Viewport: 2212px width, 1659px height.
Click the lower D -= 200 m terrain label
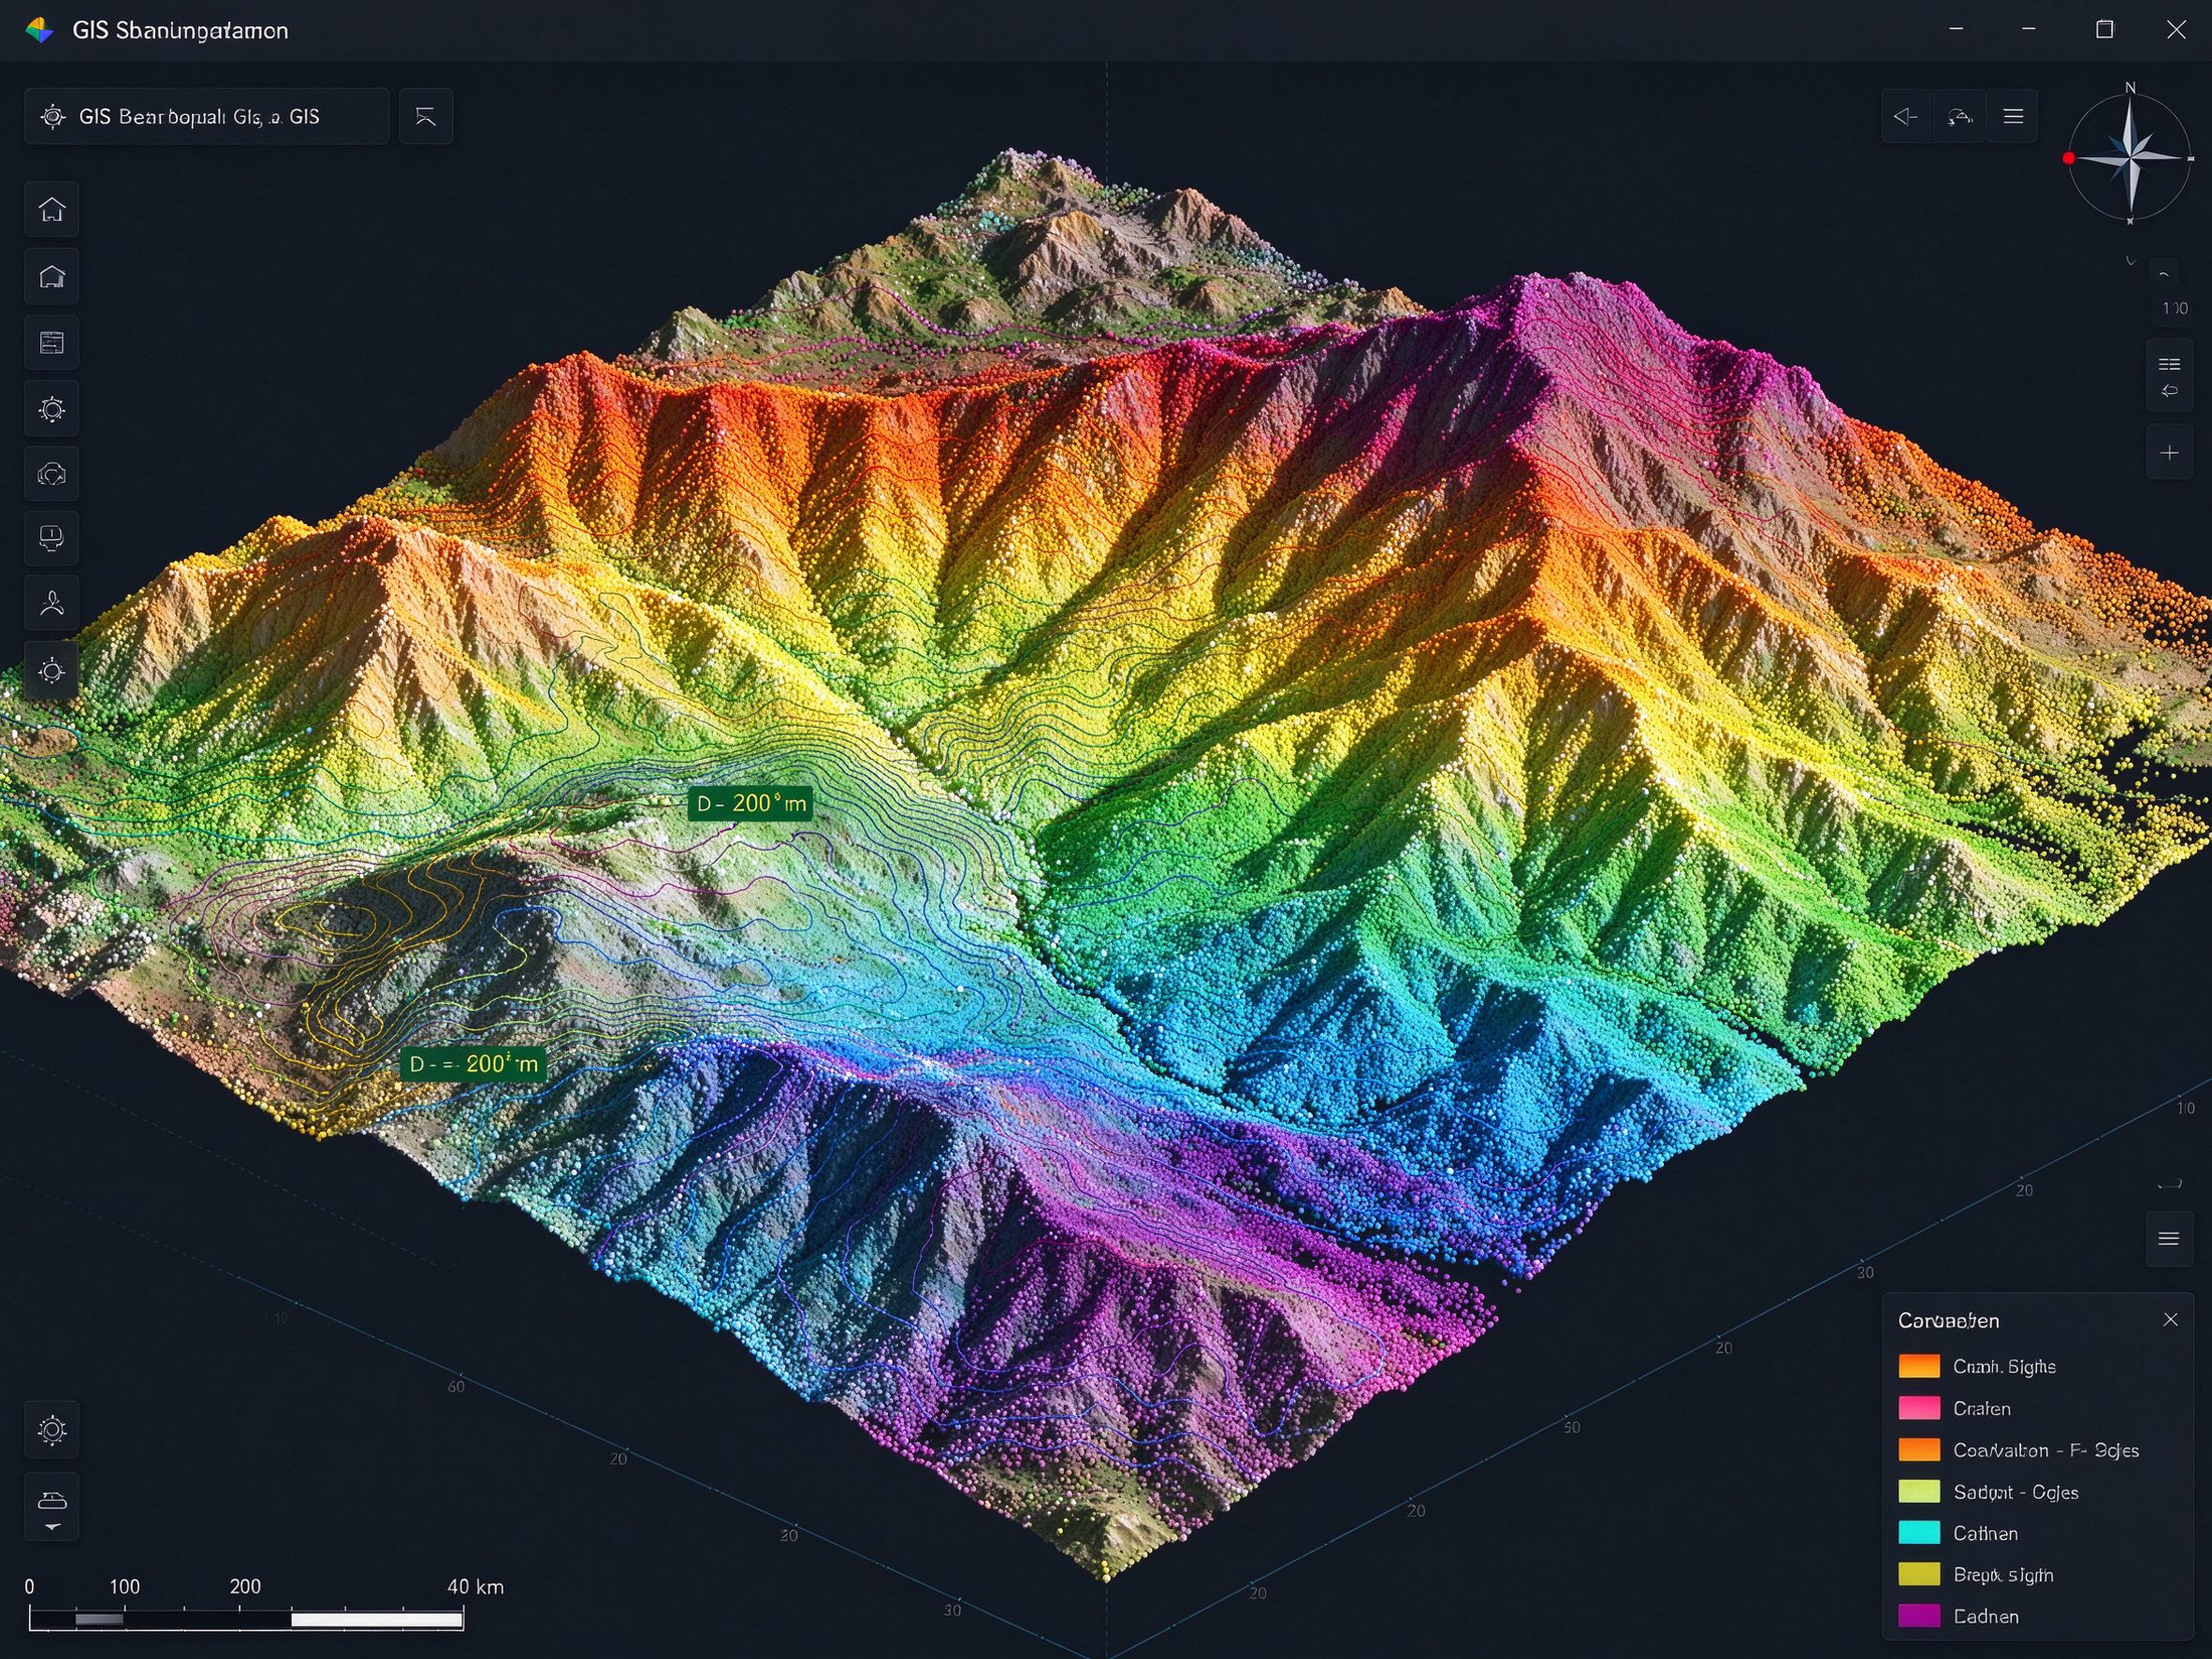pos(474,1064)
